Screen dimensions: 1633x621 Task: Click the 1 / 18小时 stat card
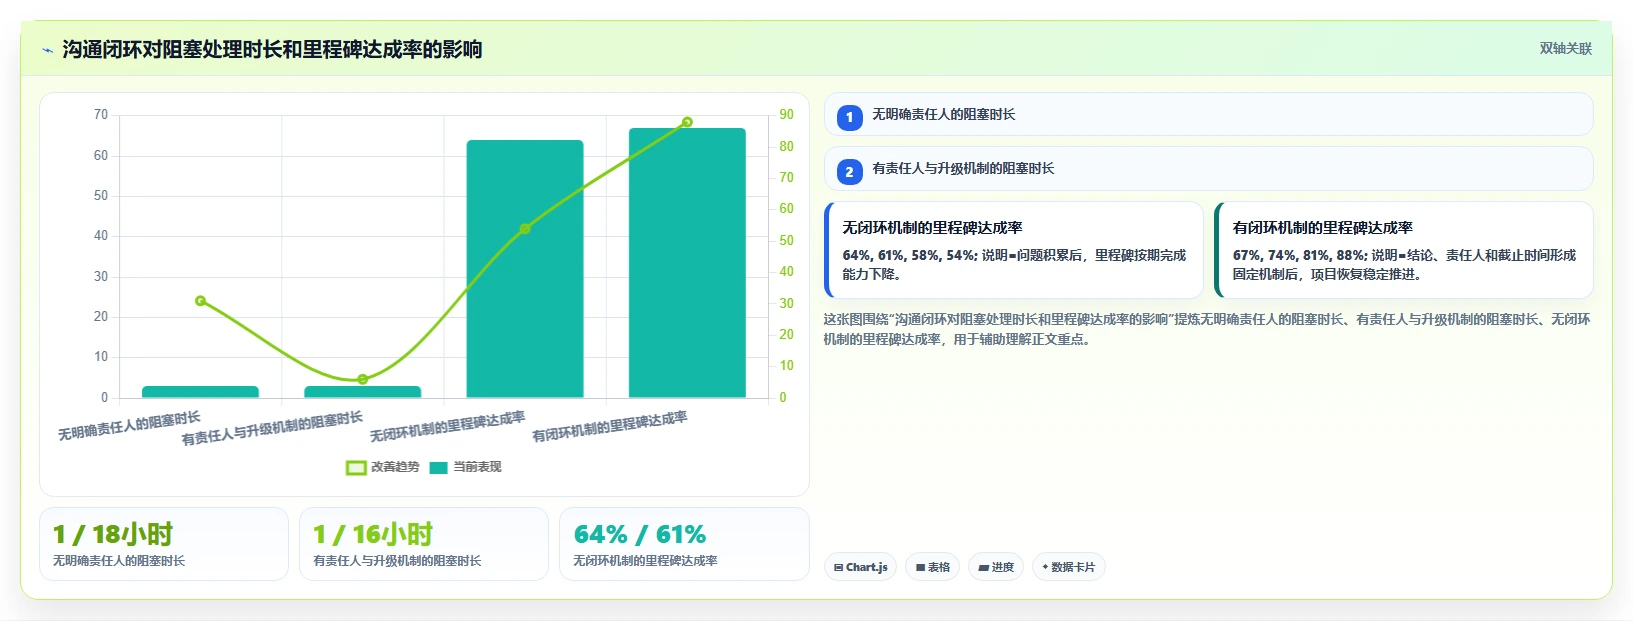click(x=164, y=544)
